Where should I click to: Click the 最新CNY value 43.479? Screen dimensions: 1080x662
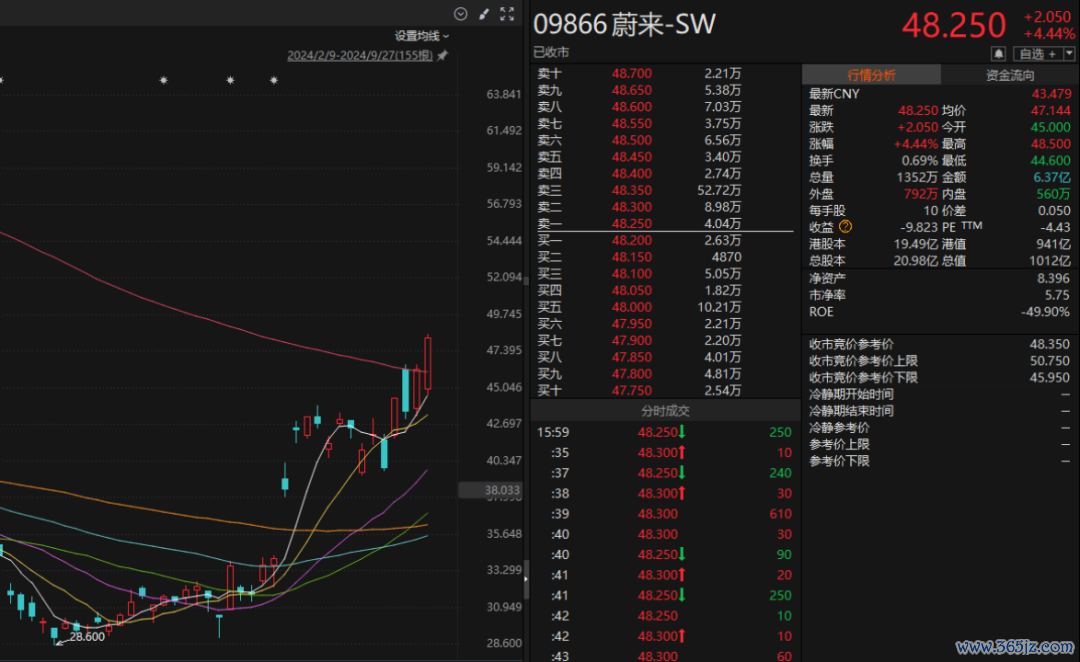click(x=1052, y=94)
